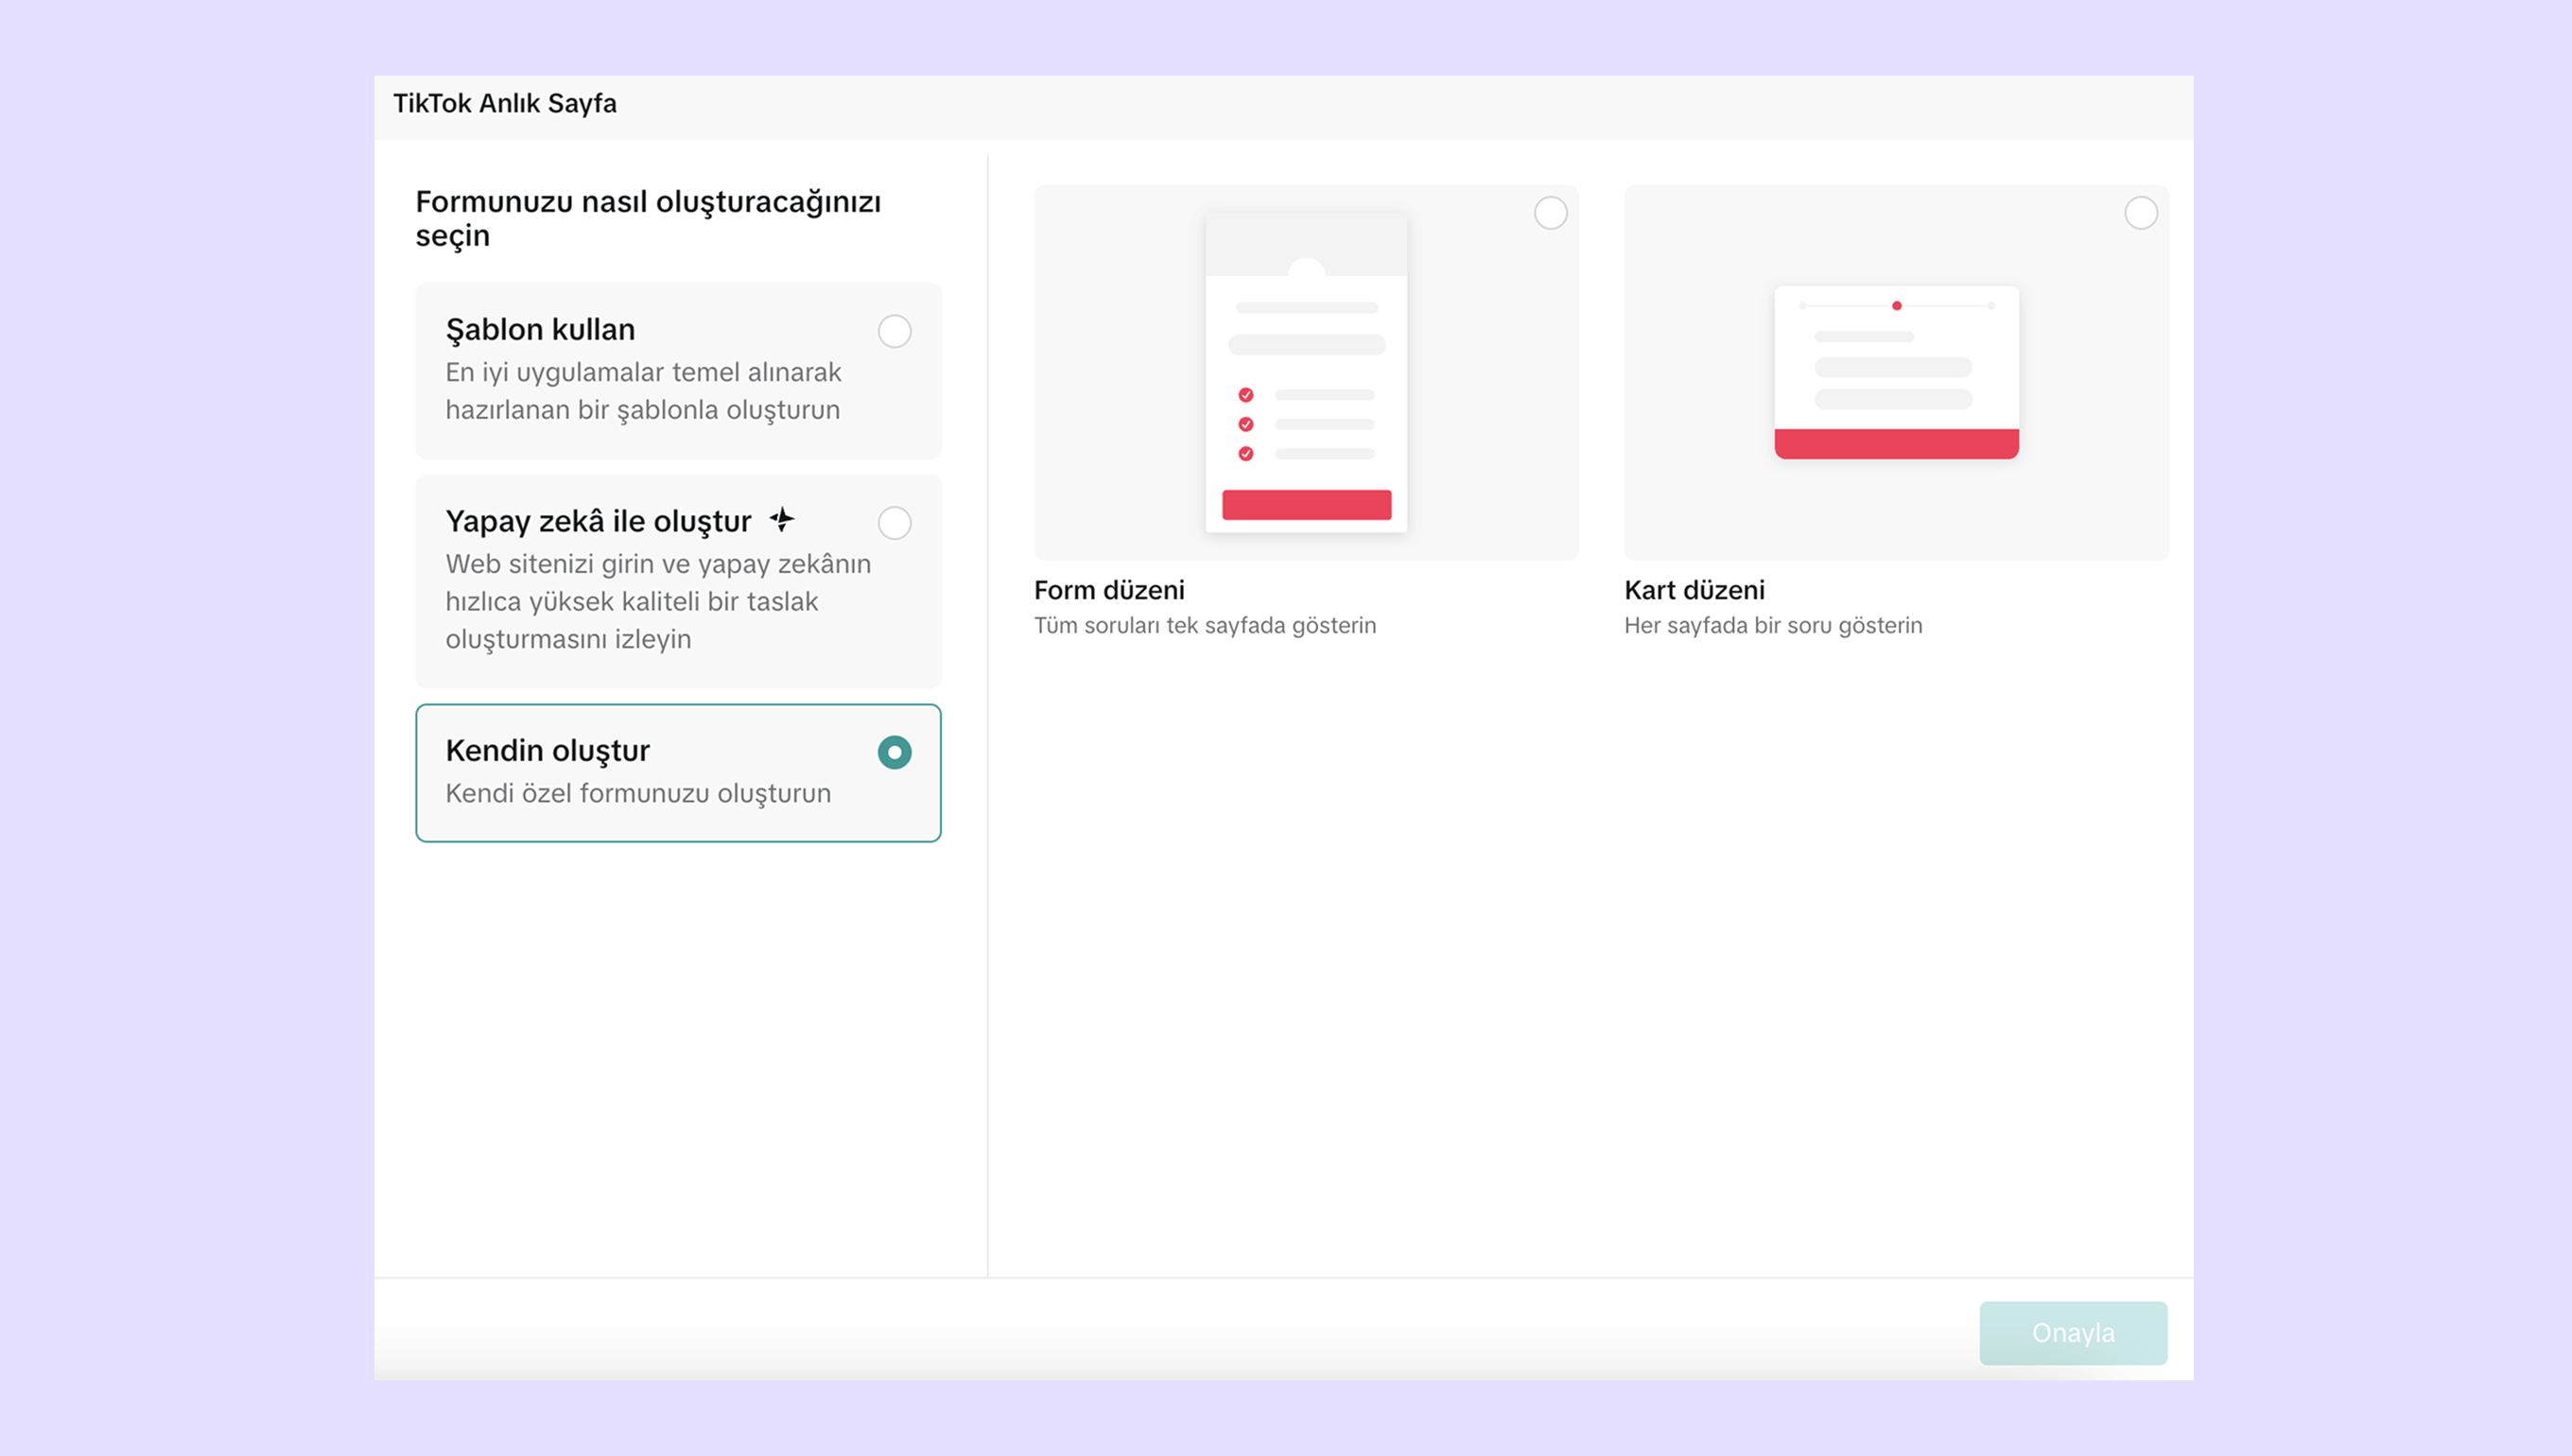
Task: Click the Kart düzeni layout preview image
Action: [x=1896, y=372]
